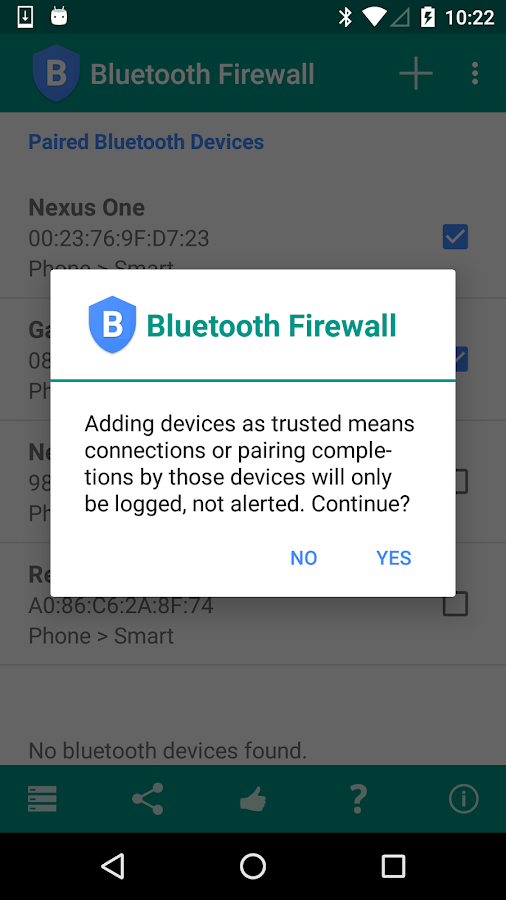Toggle the second device's checked checkbox
This screenshot has width=506, height=900.
pos(462,359)
